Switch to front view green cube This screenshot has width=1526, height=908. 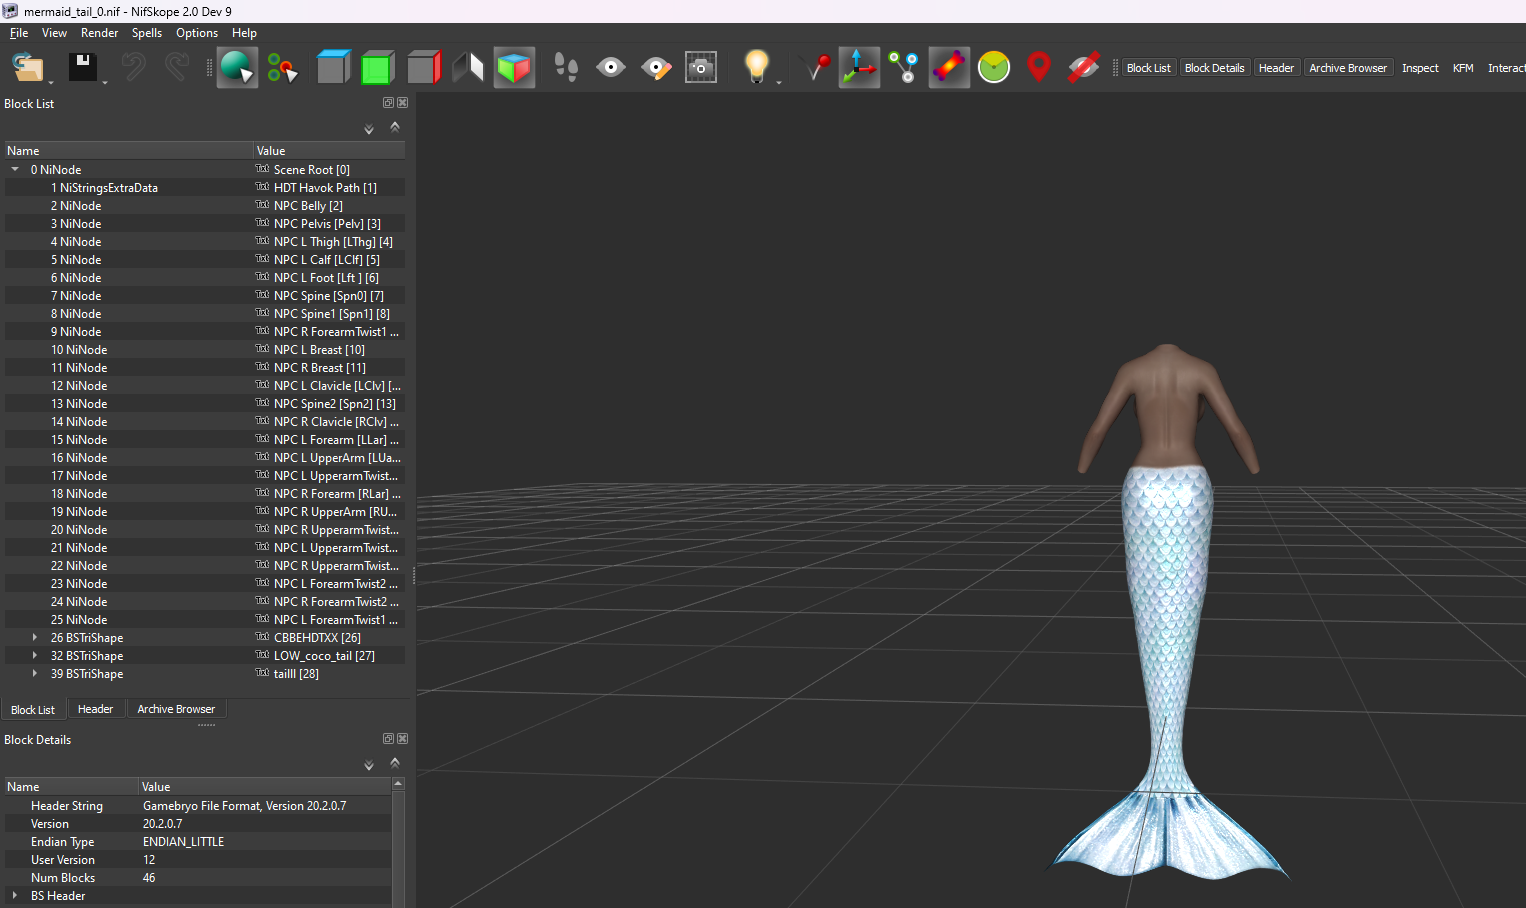click(378, 68)
